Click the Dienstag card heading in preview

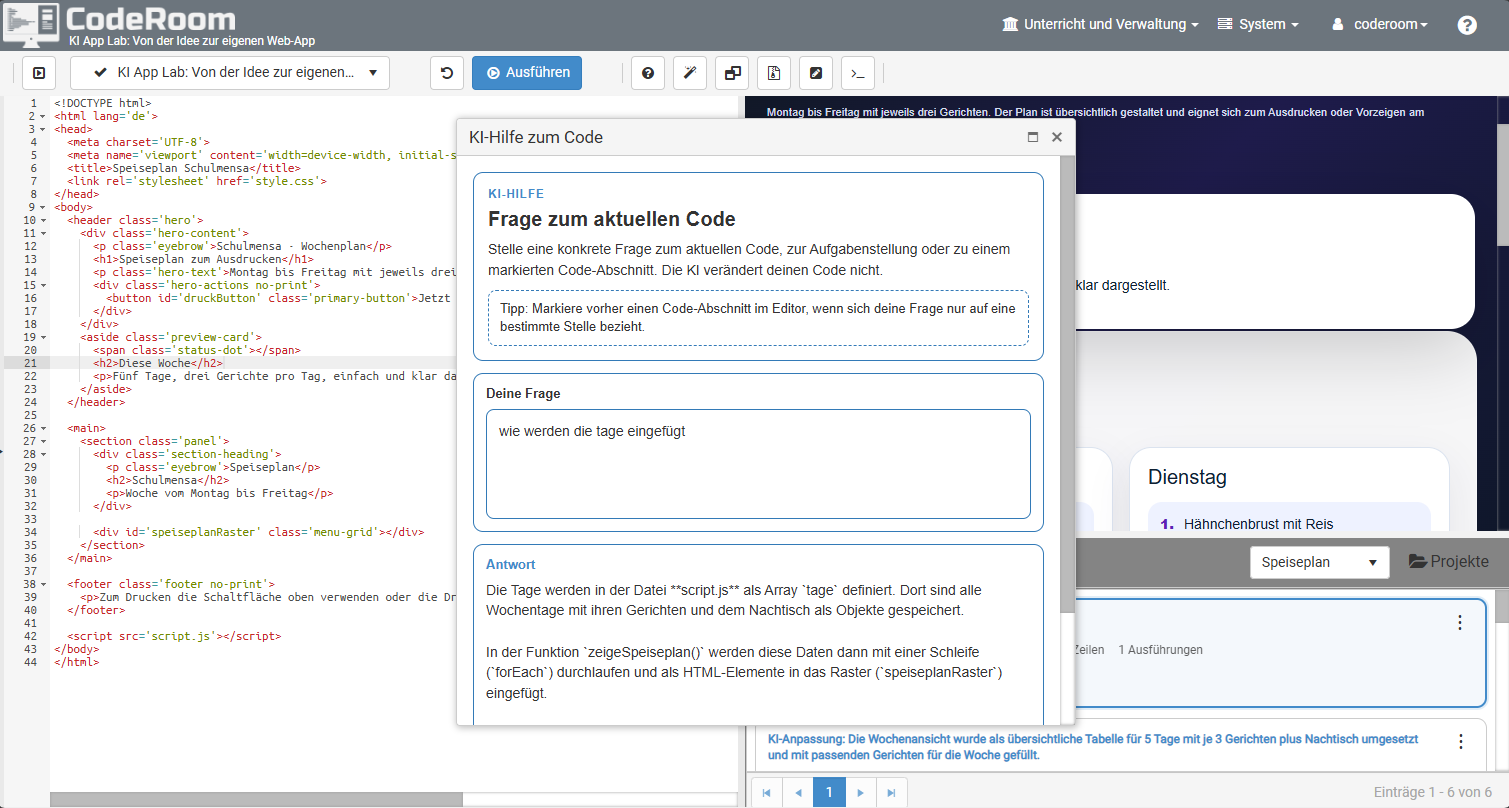[1187, 477]
